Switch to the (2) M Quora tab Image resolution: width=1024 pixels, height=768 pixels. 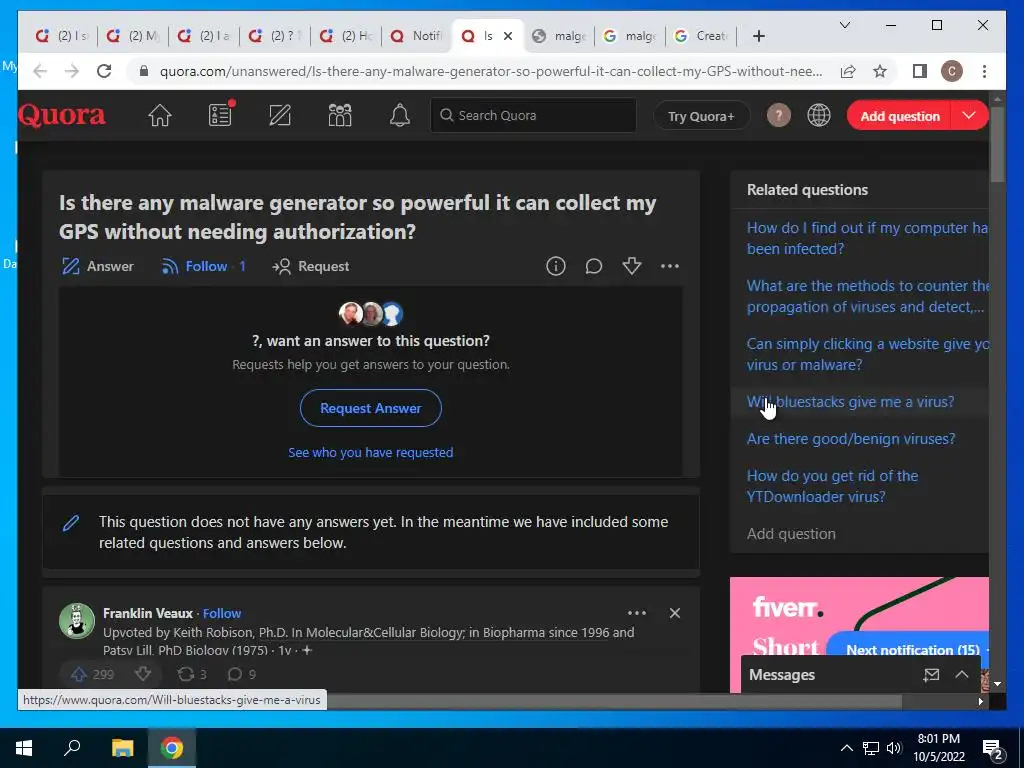tap(133, 36)
